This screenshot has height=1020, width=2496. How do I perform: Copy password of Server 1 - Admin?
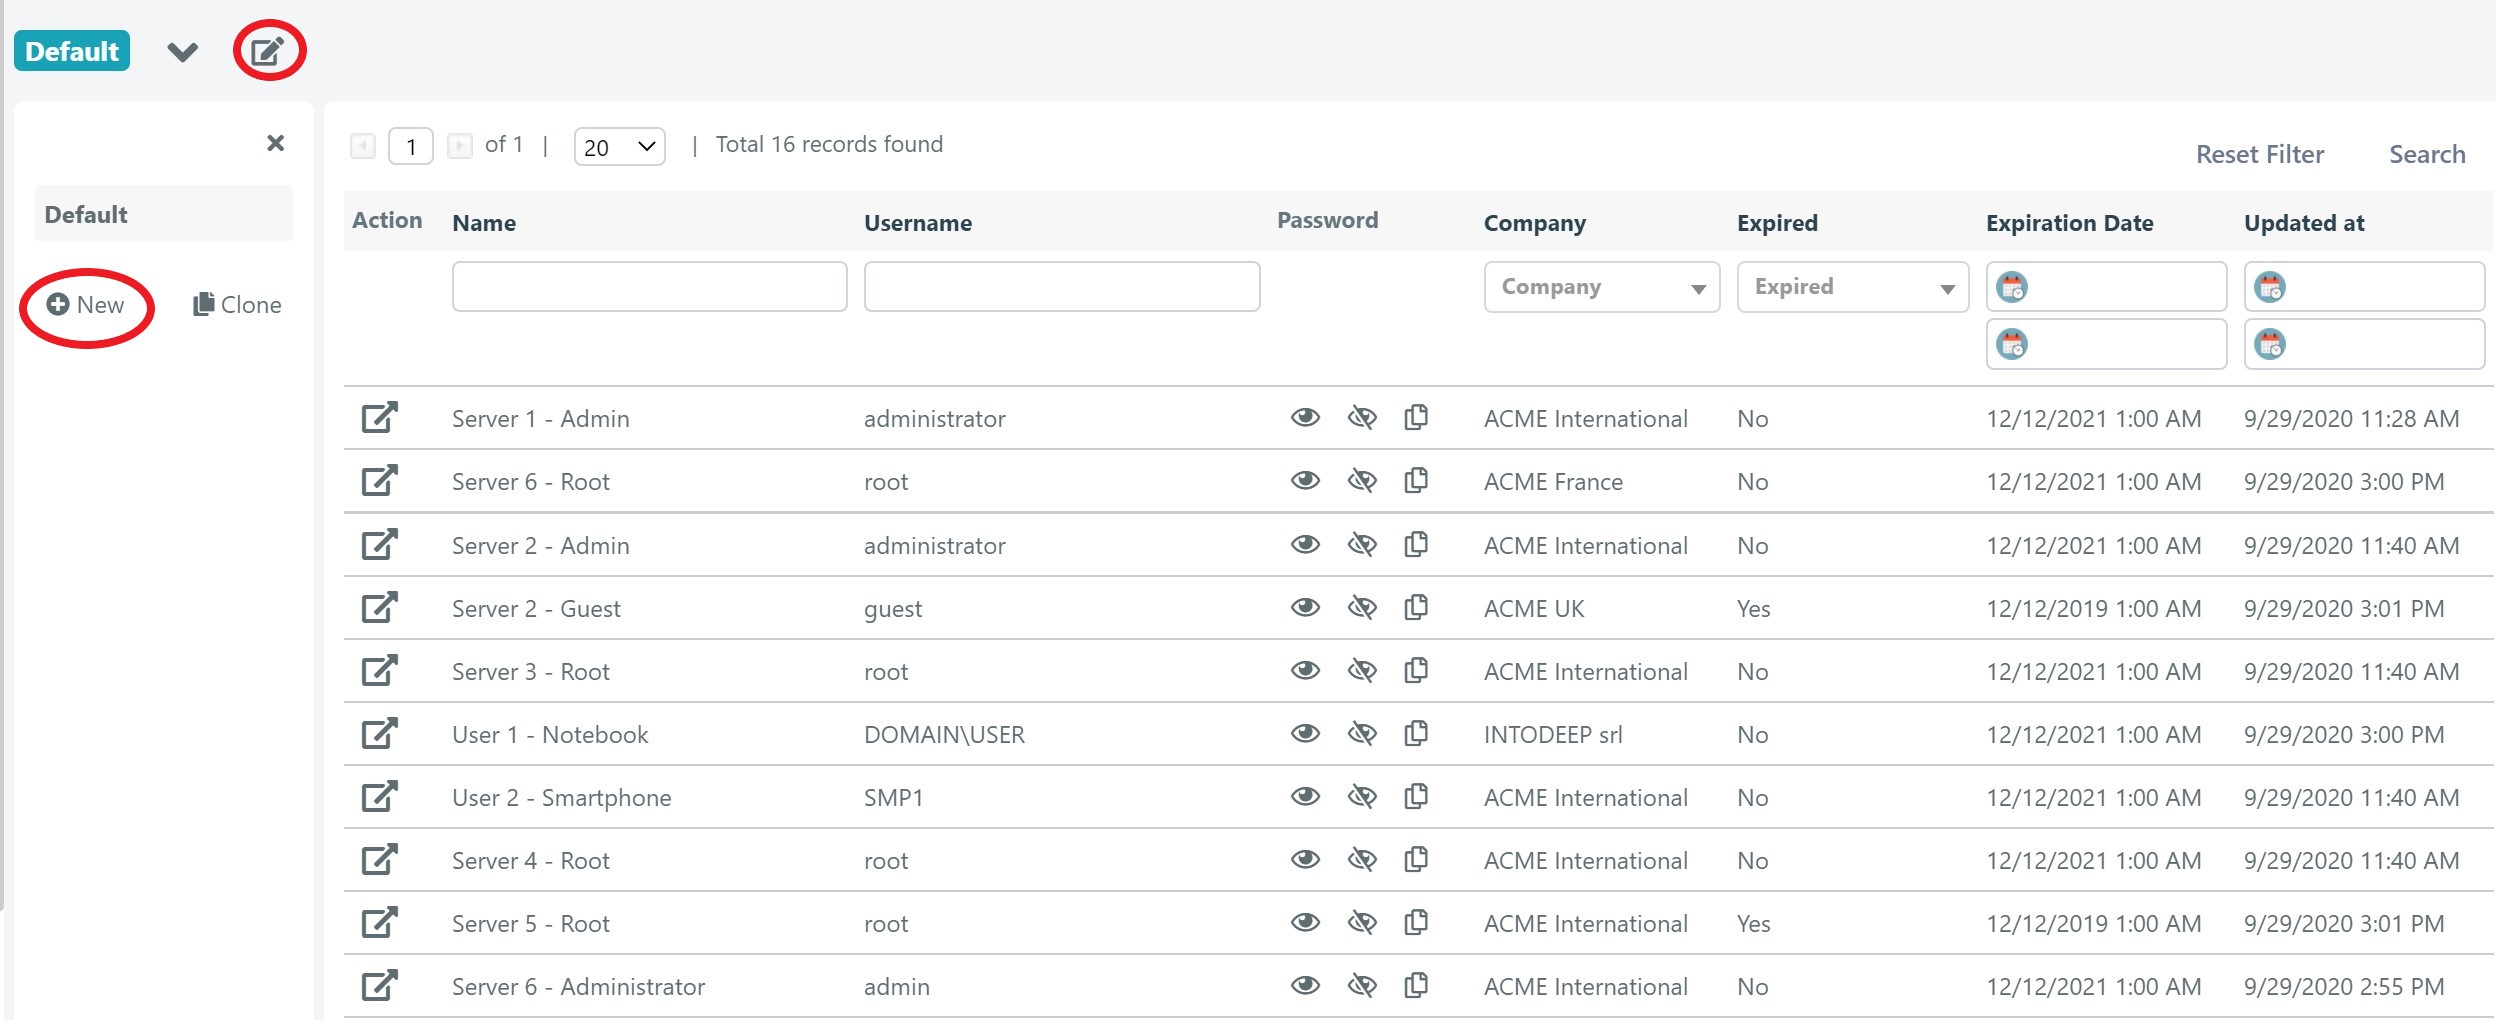[1416, 417]
